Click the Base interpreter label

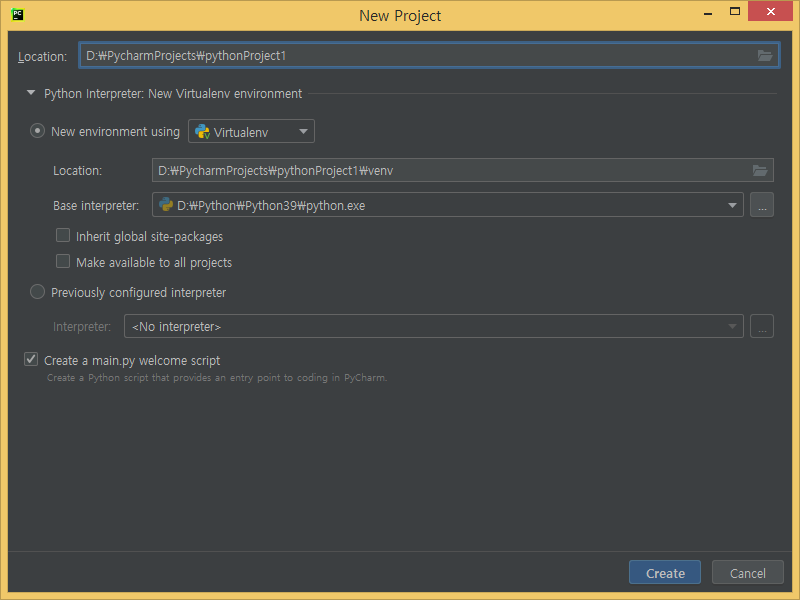(96, 206)
